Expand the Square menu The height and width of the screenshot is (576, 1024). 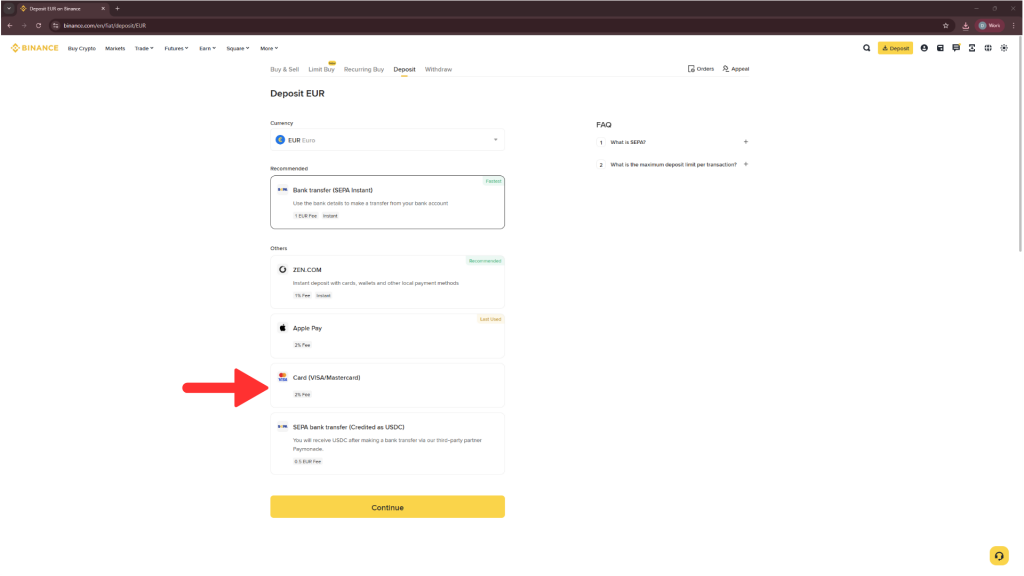click(238, 48)
